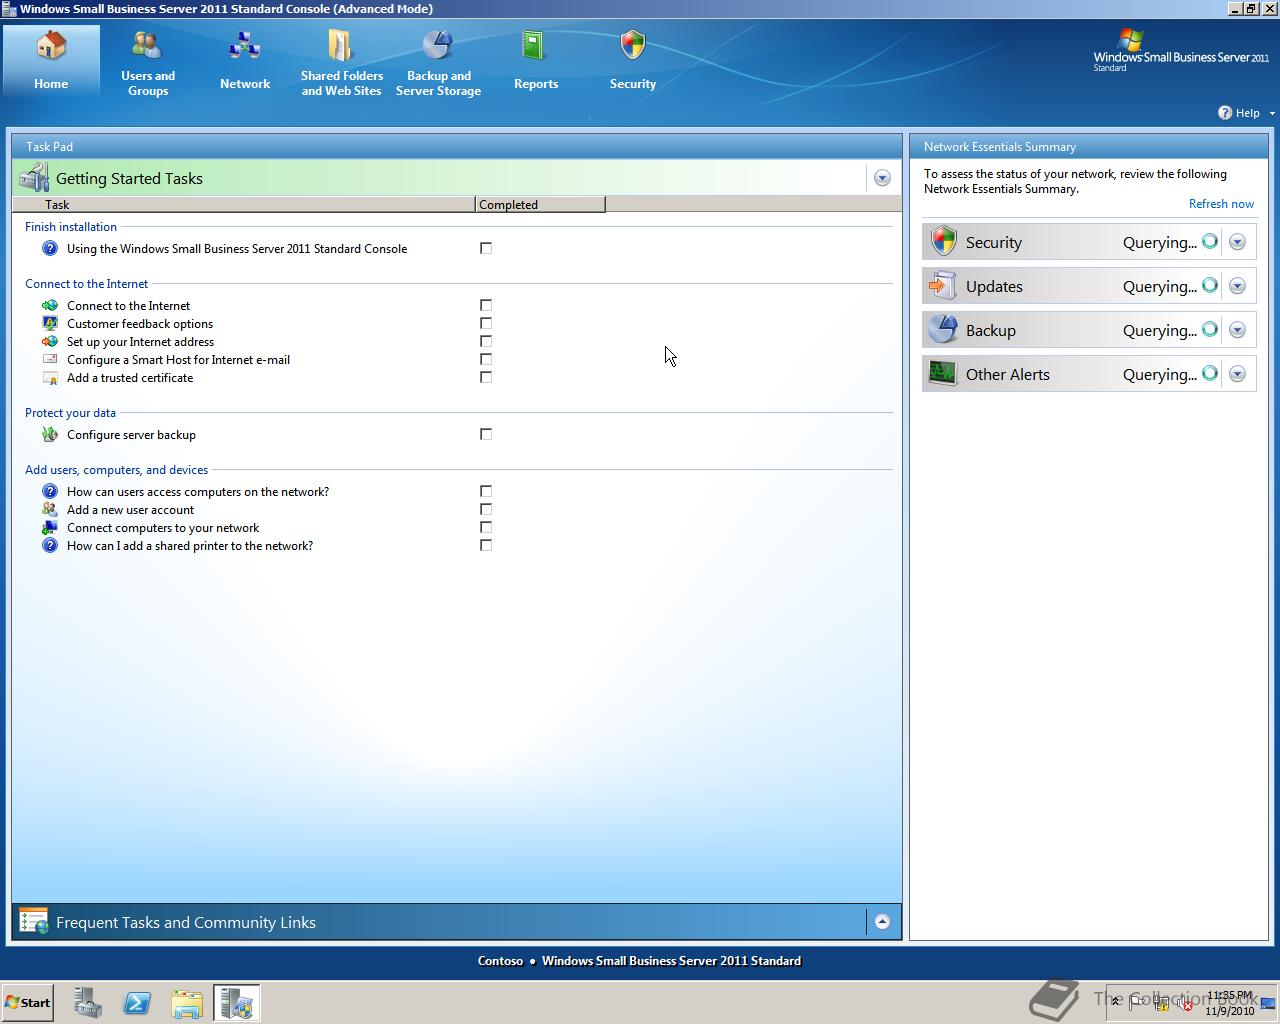This screenshot has width=1280, height=1024.
Task: Collapse the Getting Started Tasks section
Action: [882, 178]
